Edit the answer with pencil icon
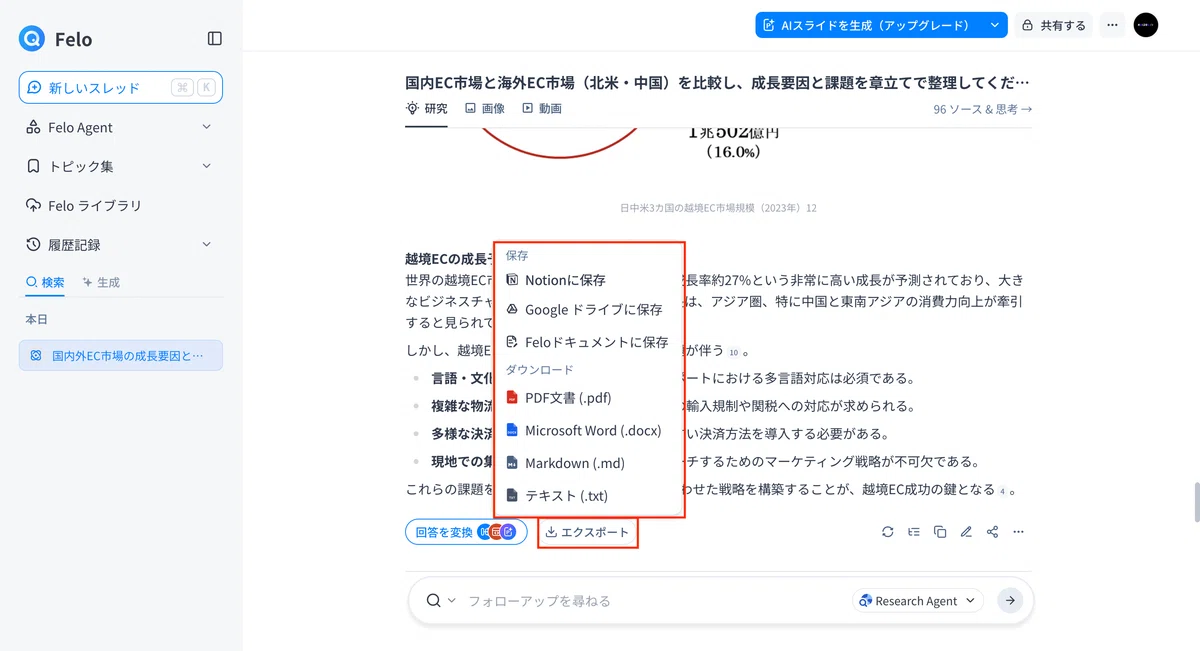The width and height of the screenshot is (1200, 651). [966, 532]
